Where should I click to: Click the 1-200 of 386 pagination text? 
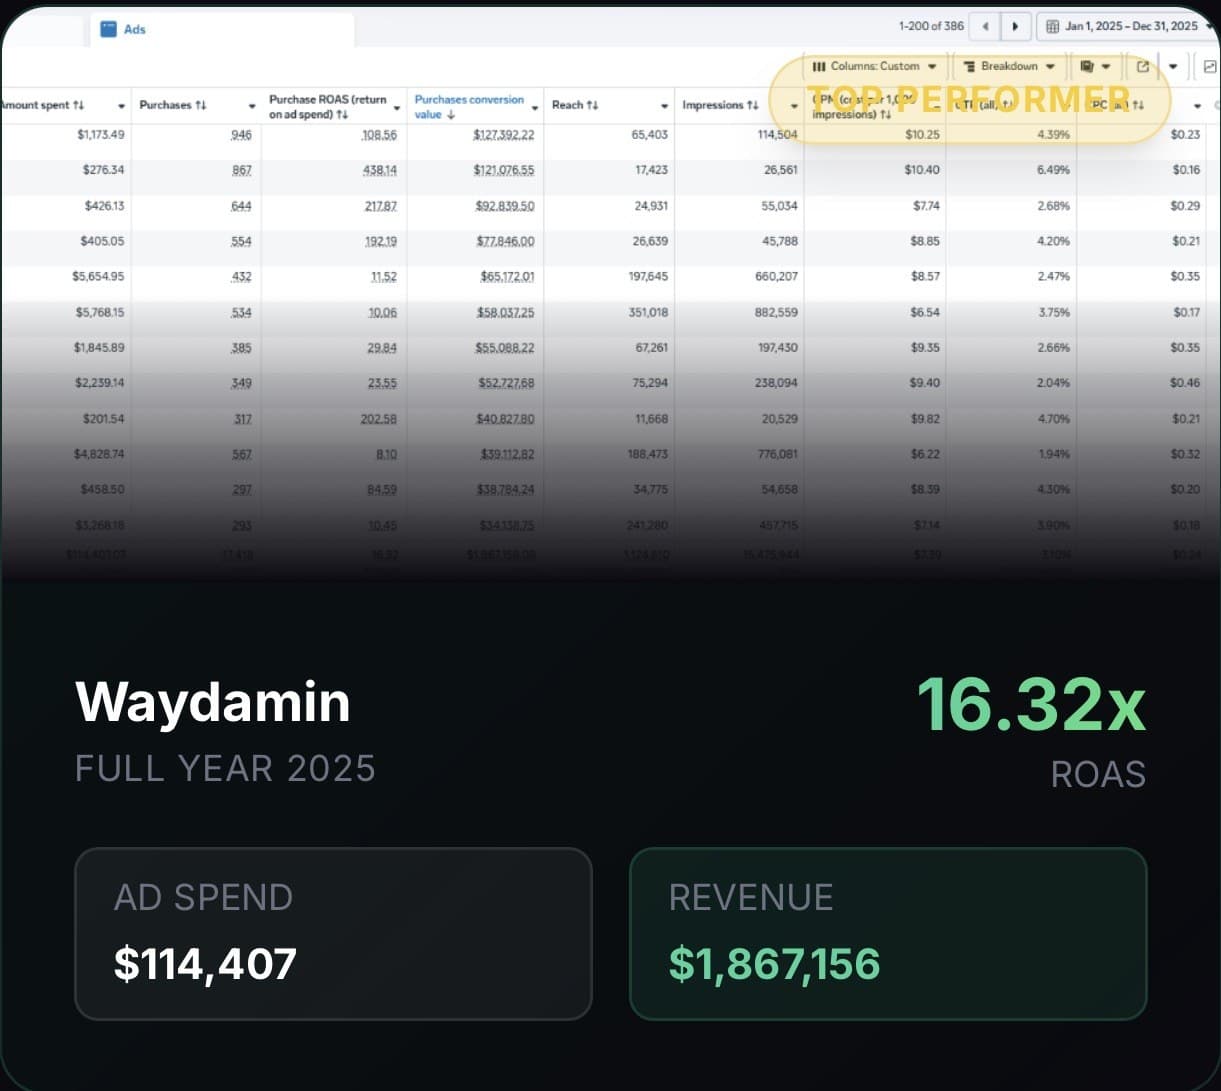coord(931,26)
